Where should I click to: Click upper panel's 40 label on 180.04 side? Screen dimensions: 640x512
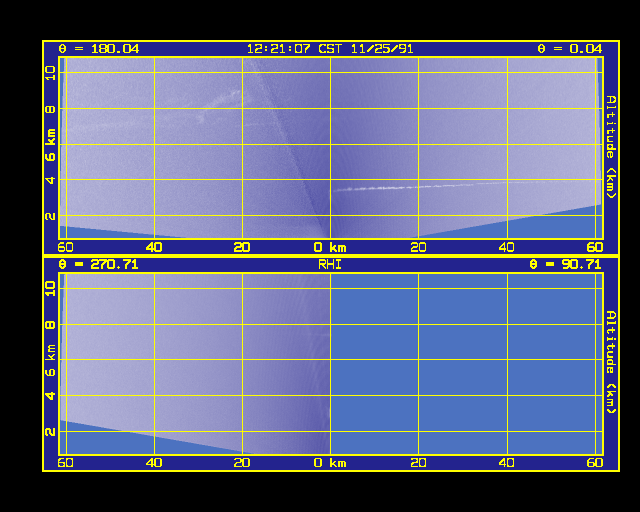pos(154,247)
